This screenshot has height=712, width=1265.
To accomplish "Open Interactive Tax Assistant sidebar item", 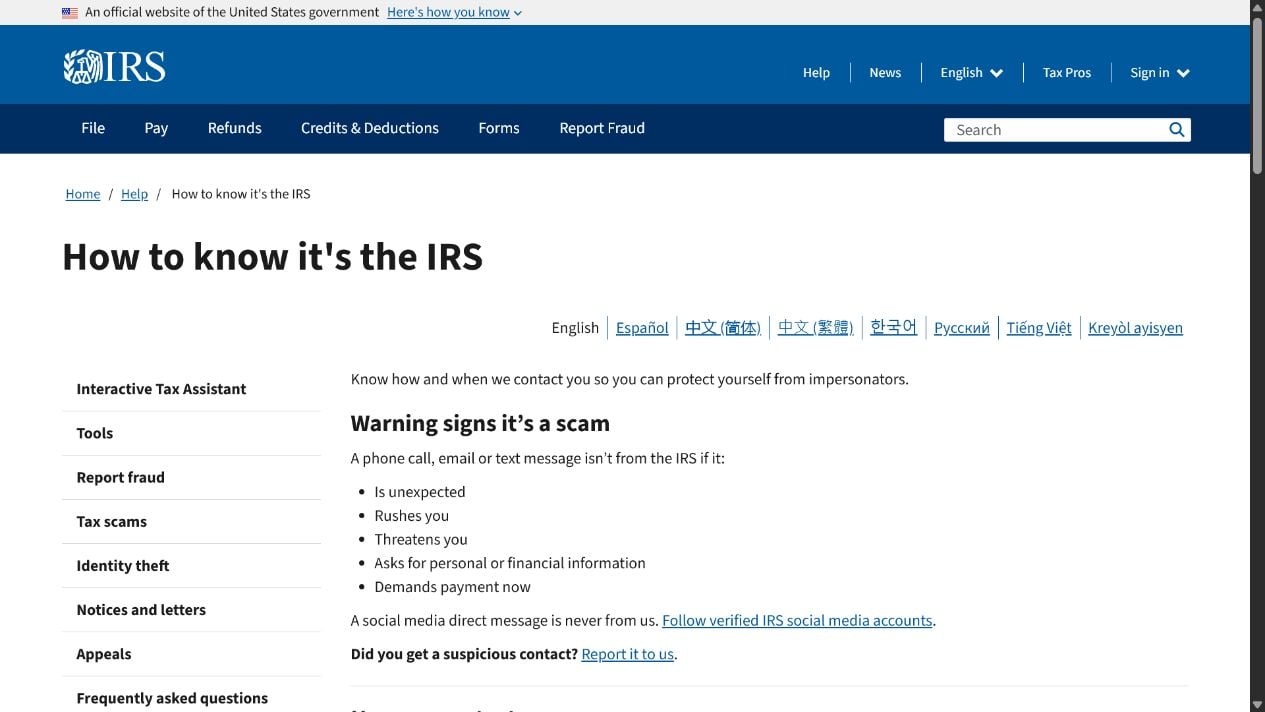I will (191, 389).
